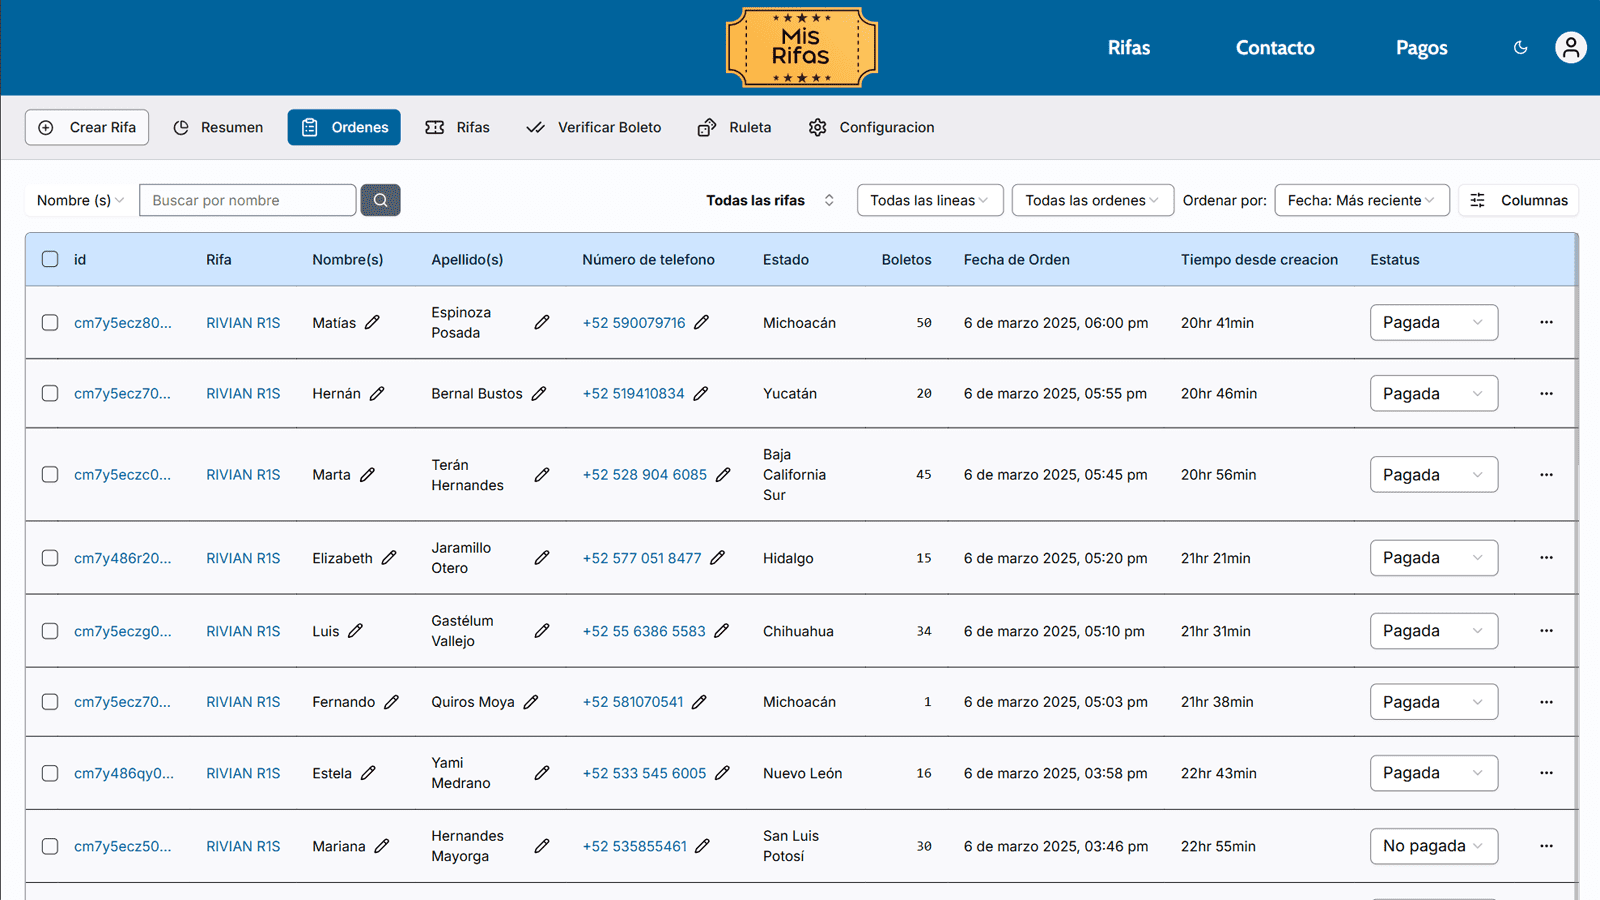Edit Elizabeth first name pencil icon
Screen dimensions: 1600x900
[x=389, y=557]
